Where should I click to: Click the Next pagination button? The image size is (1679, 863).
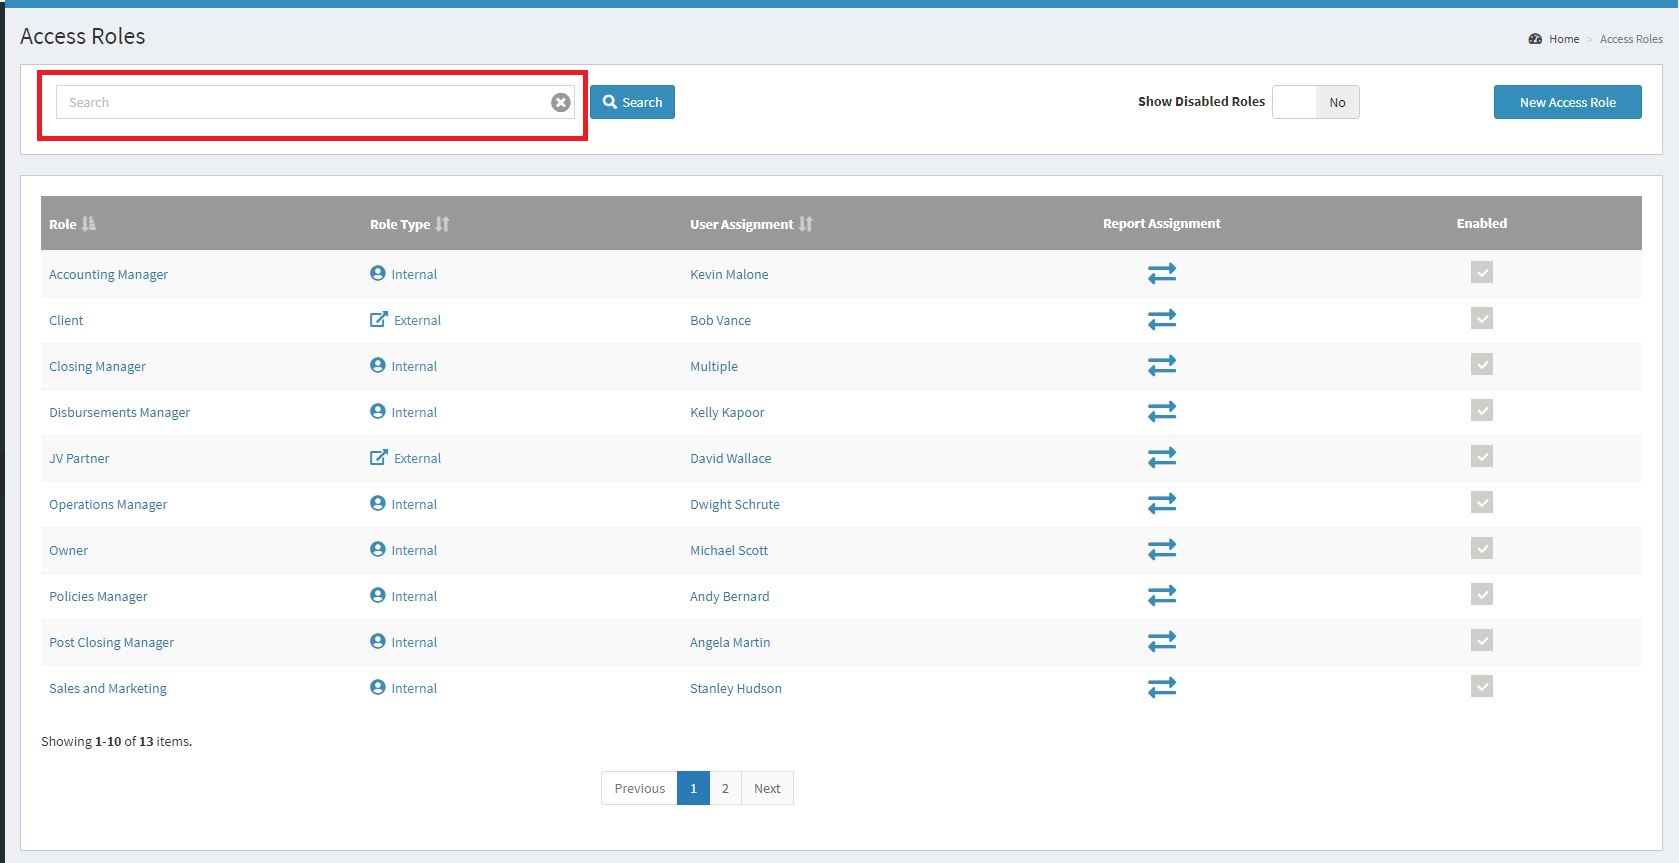click(x=767, y=788)
